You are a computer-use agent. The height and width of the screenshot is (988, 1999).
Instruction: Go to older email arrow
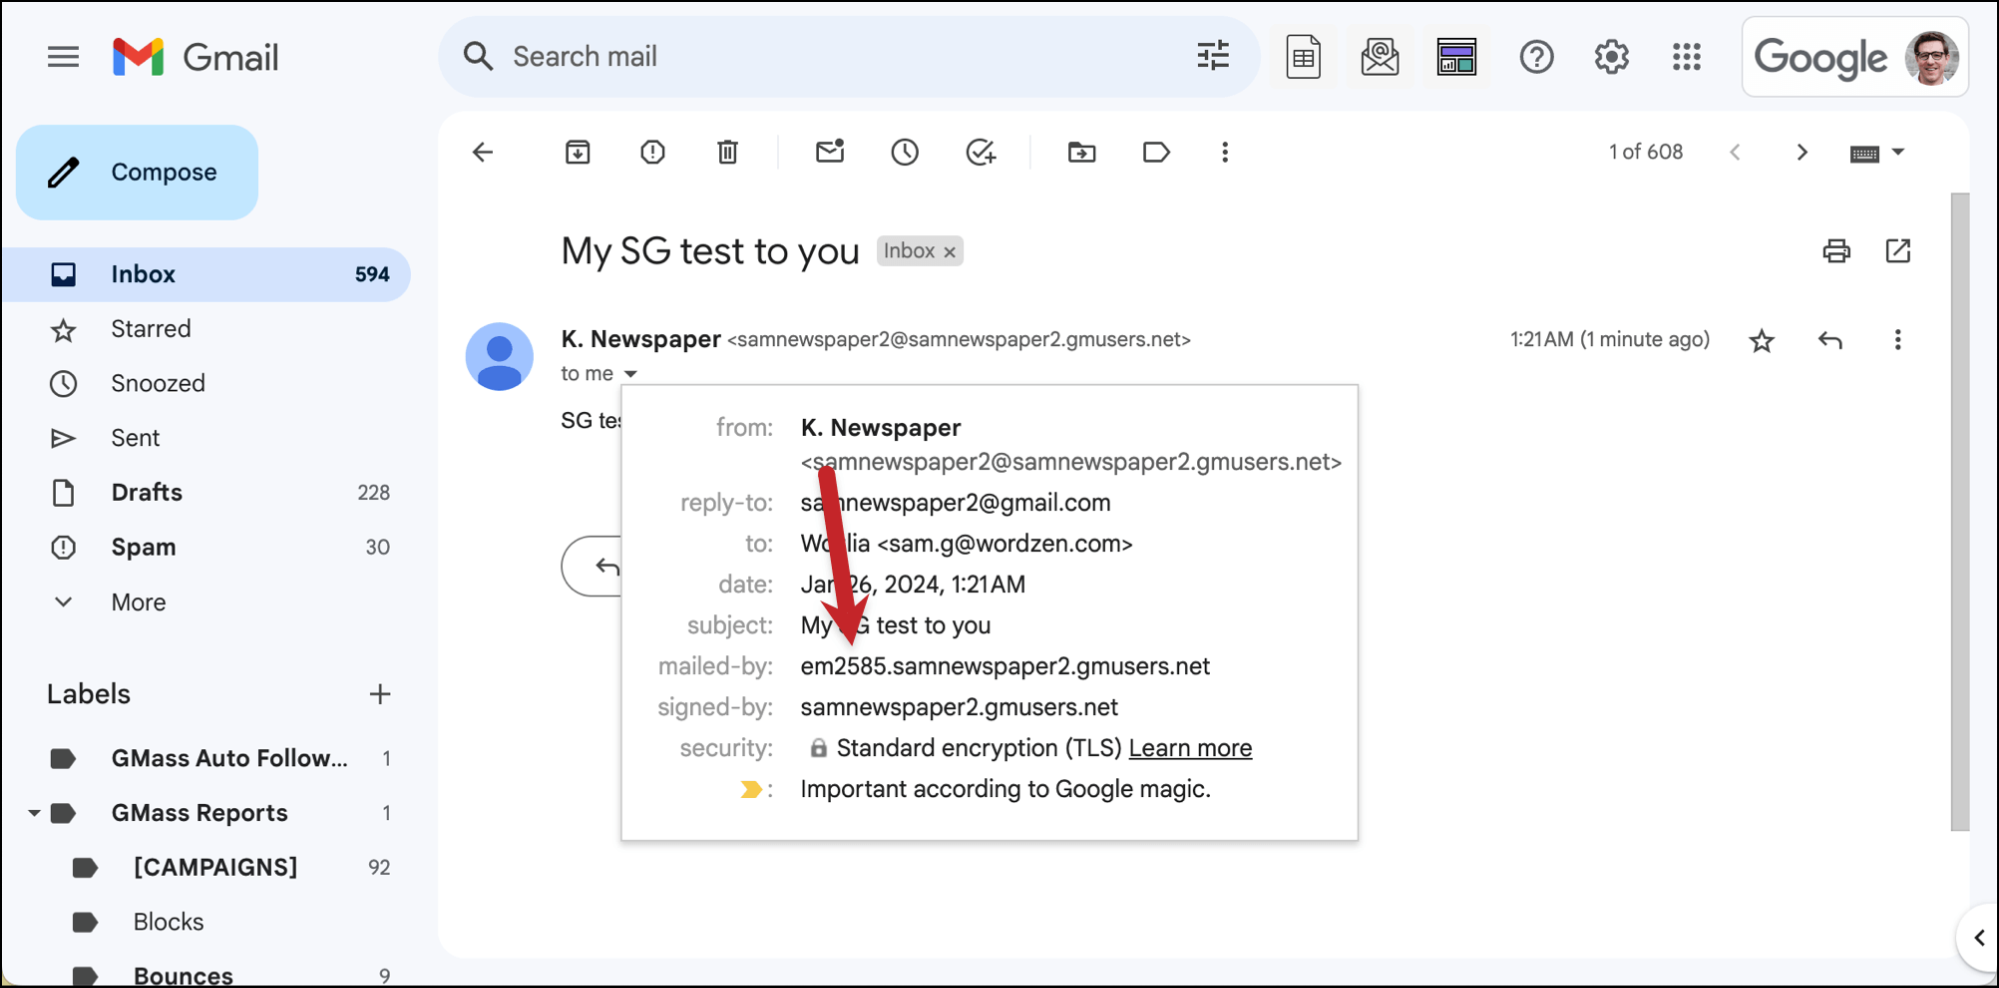[1801, 152]
